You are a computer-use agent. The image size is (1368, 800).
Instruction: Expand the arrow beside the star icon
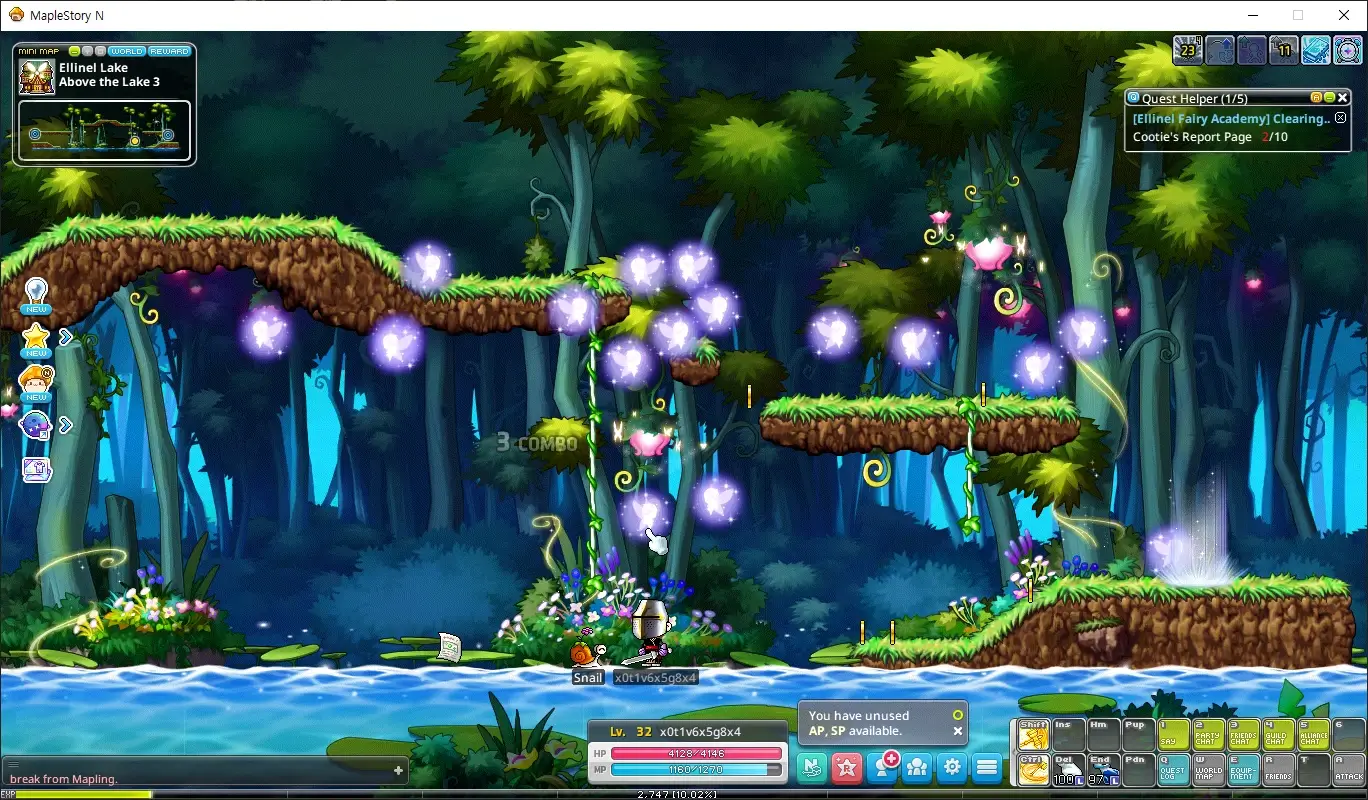pos(65,338)
